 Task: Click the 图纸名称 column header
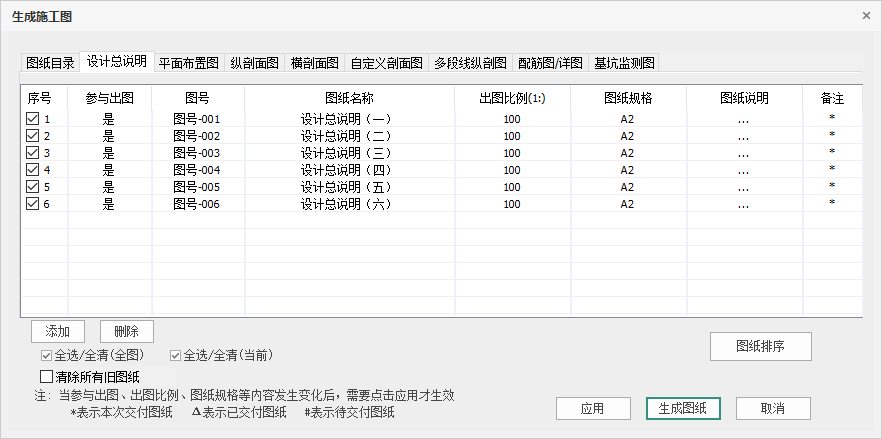click(x=349, y=98)
